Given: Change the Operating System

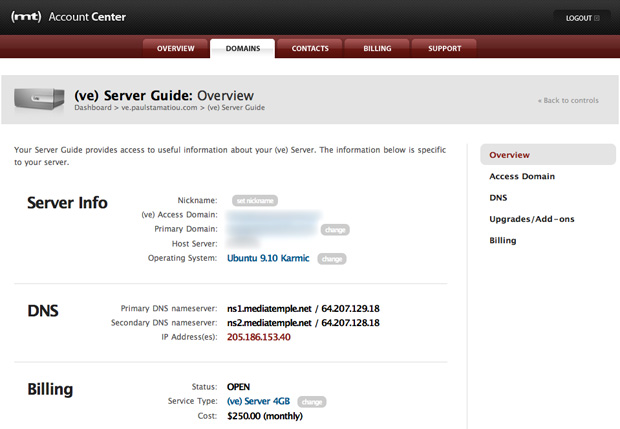Looking at the screenshot, I should click(x=332, y=259).
